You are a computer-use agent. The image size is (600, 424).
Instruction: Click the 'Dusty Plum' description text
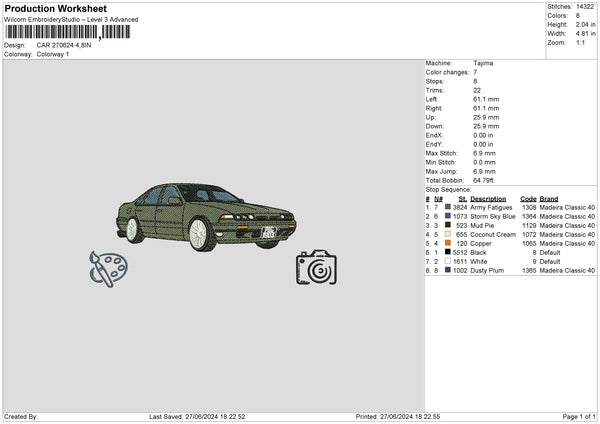tap(487, 271)
